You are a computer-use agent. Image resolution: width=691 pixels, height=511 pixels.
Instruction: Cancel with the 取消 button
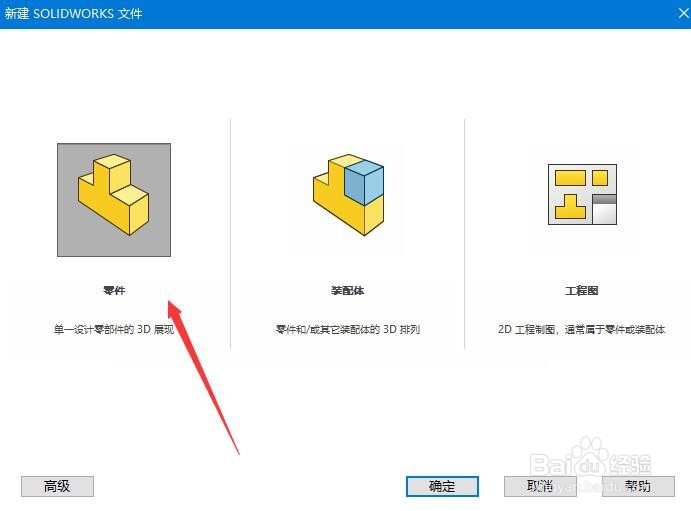click(x=540, y=486)
